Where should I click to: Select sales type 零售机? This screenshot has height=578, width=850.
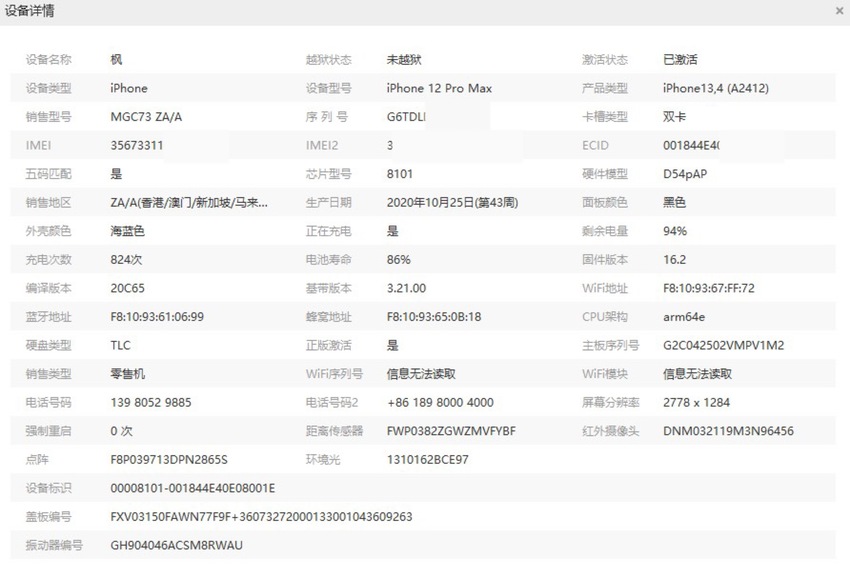click(x=127, y=374)
